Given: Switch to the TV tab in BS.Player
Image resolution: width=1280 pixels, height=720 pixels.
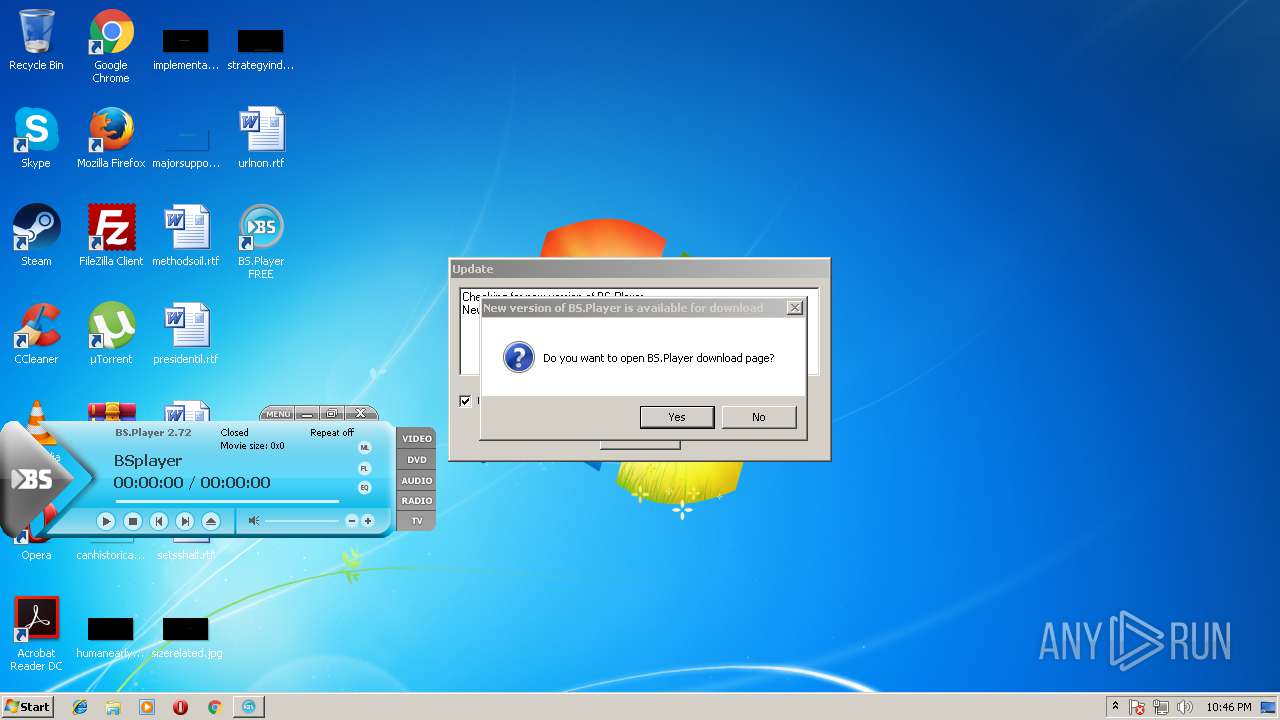Looking at the screenshot, I should (x=417, y=521).
